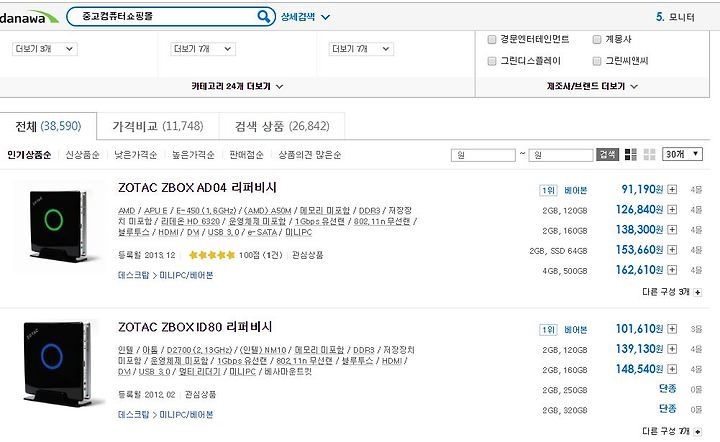The image size is (720, 442).
Task: Expand 다른 구성 3개 for ZBOX AD04
Action: (x=671, y=292)
